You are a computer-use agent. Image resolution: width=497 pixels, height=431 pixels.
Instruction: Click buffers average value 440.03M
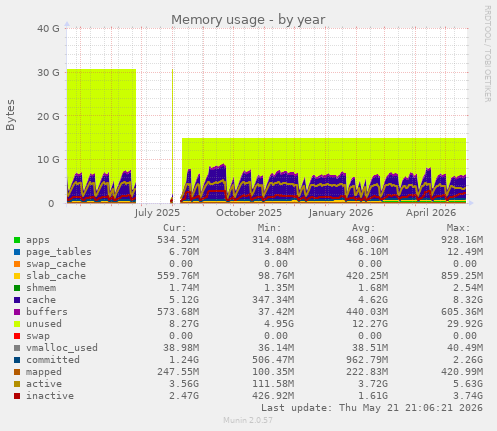click(x=367, y=312)
